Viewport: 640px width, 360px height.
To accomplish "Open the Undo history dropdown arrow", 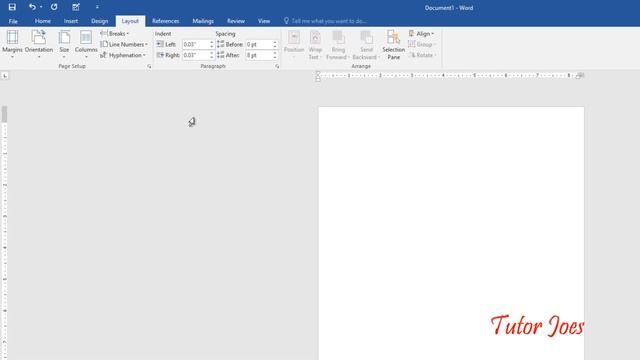I will tap(41, 7).
